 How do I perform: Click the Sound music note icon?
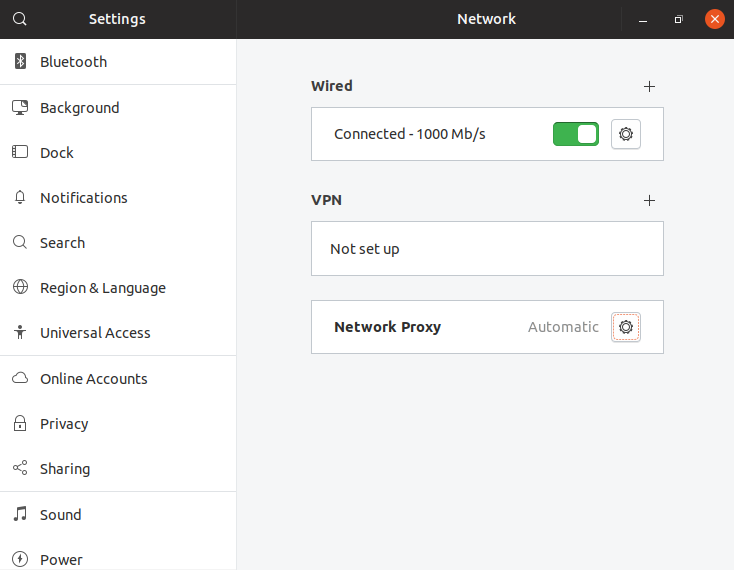(x=20, y=513)
